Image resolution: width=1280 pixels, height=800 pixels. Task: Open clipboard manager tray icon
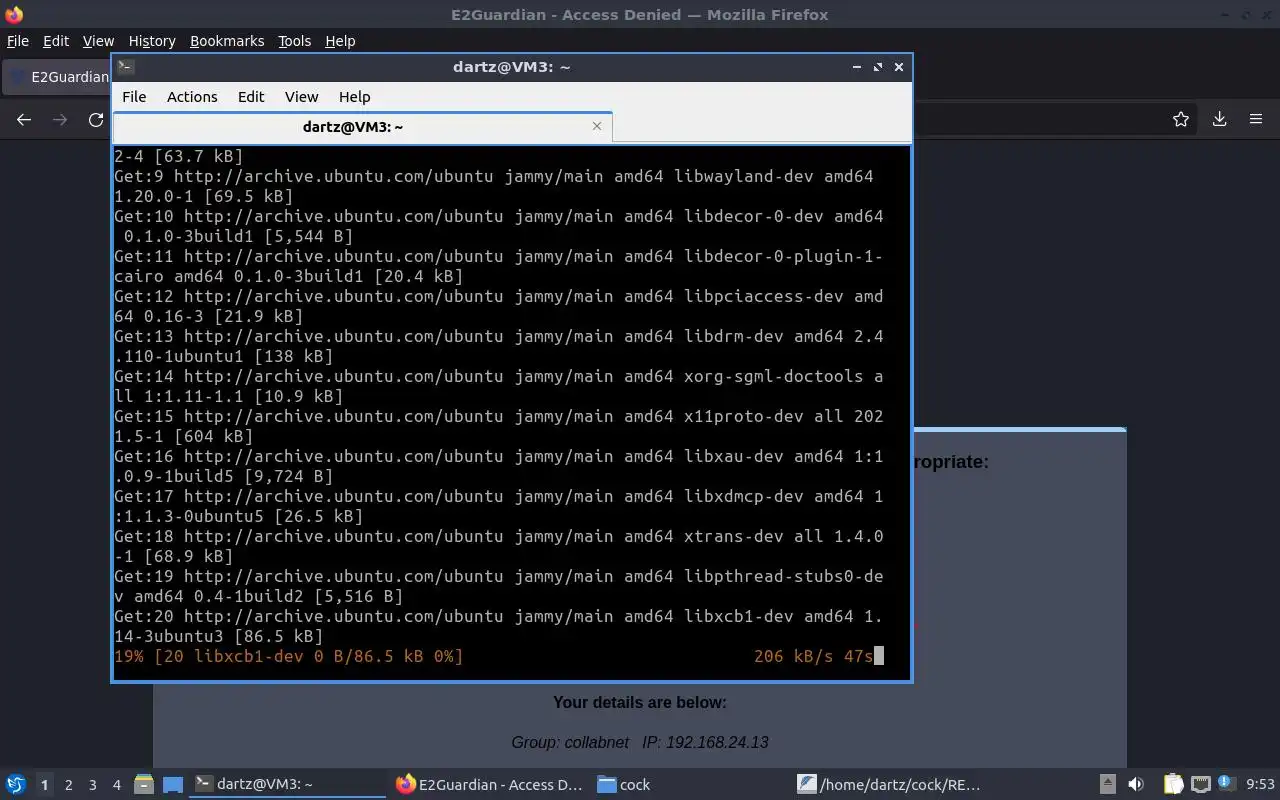[x=1173, y=785]
